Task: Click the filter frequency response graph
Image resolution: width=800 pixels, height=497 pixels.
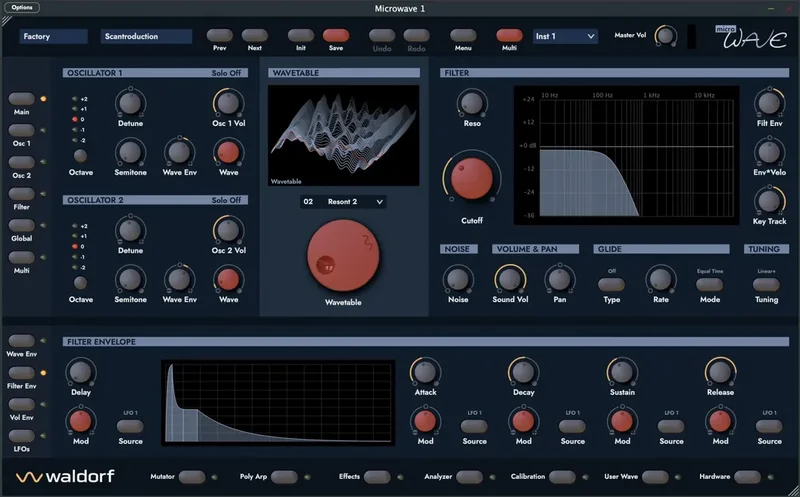Action: coord(627,155)
